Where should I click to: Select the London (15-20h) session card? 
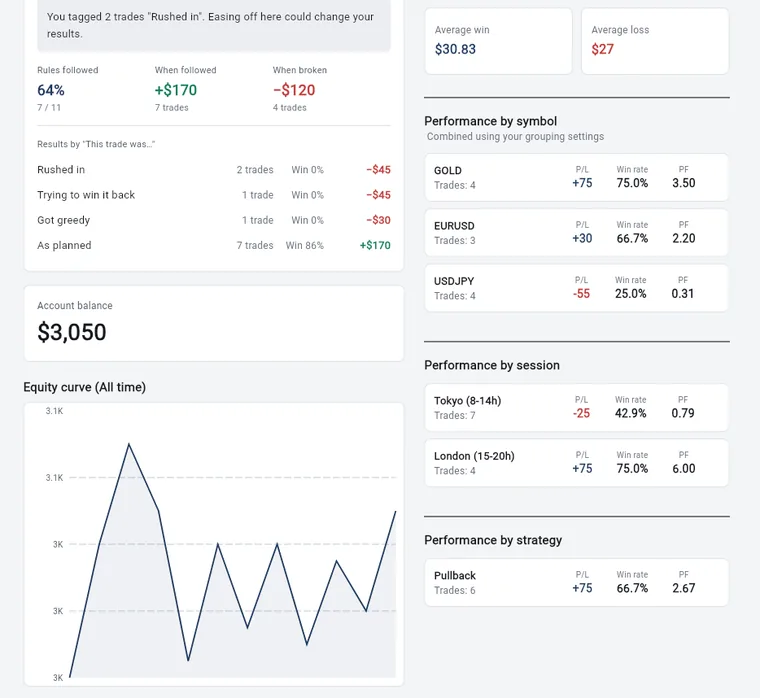[x=576, y=463]
